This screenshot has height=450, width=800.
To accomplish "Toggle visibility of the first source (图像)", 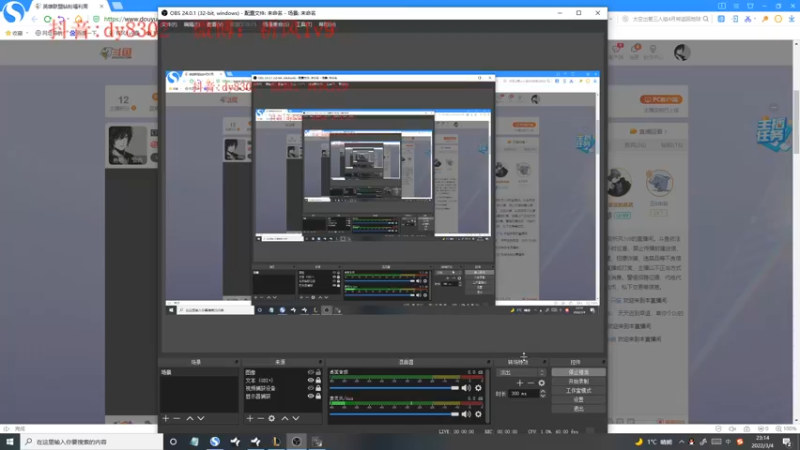I will (x=310, y=372).
